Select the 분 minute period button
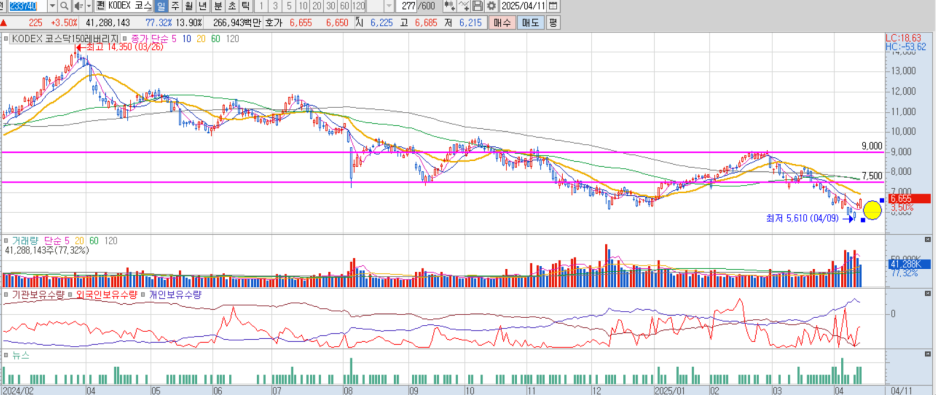This screenshot has width=936, height=395. click(x=217, y=7)
